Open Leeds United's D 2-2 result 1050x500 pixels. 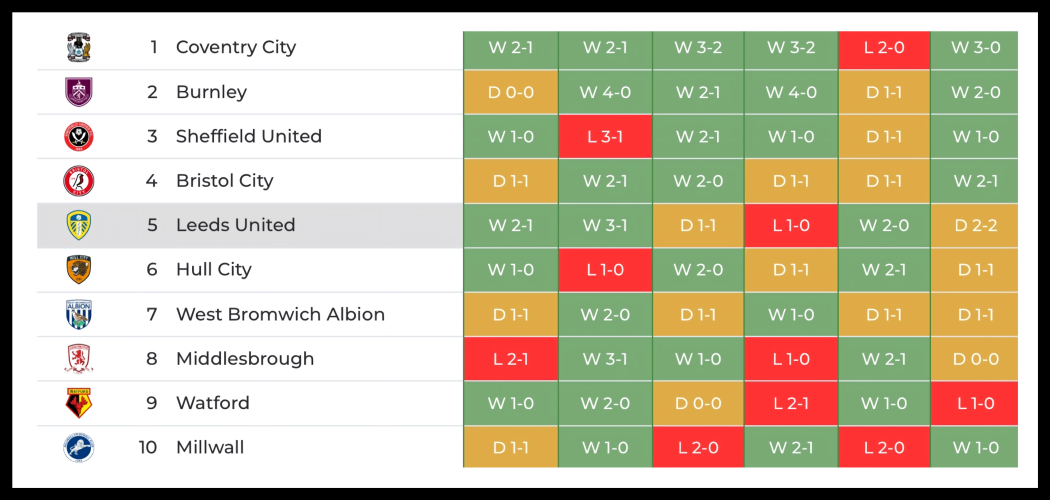click(x=974, y=225)
